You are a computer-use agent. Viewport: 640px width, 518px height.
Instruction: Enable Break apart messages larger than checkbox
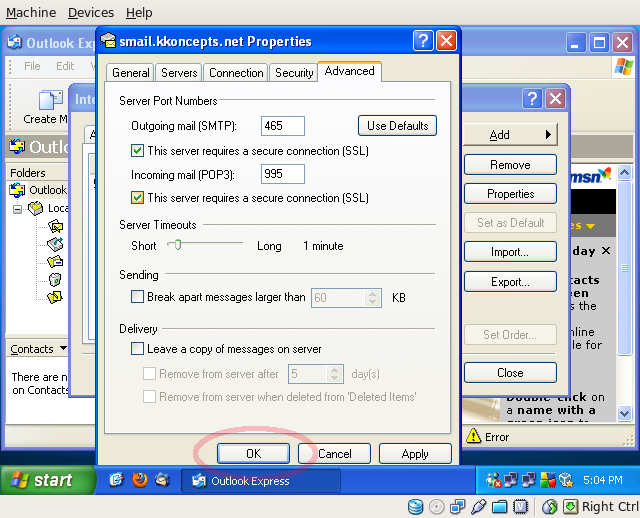tap(137, 297)
